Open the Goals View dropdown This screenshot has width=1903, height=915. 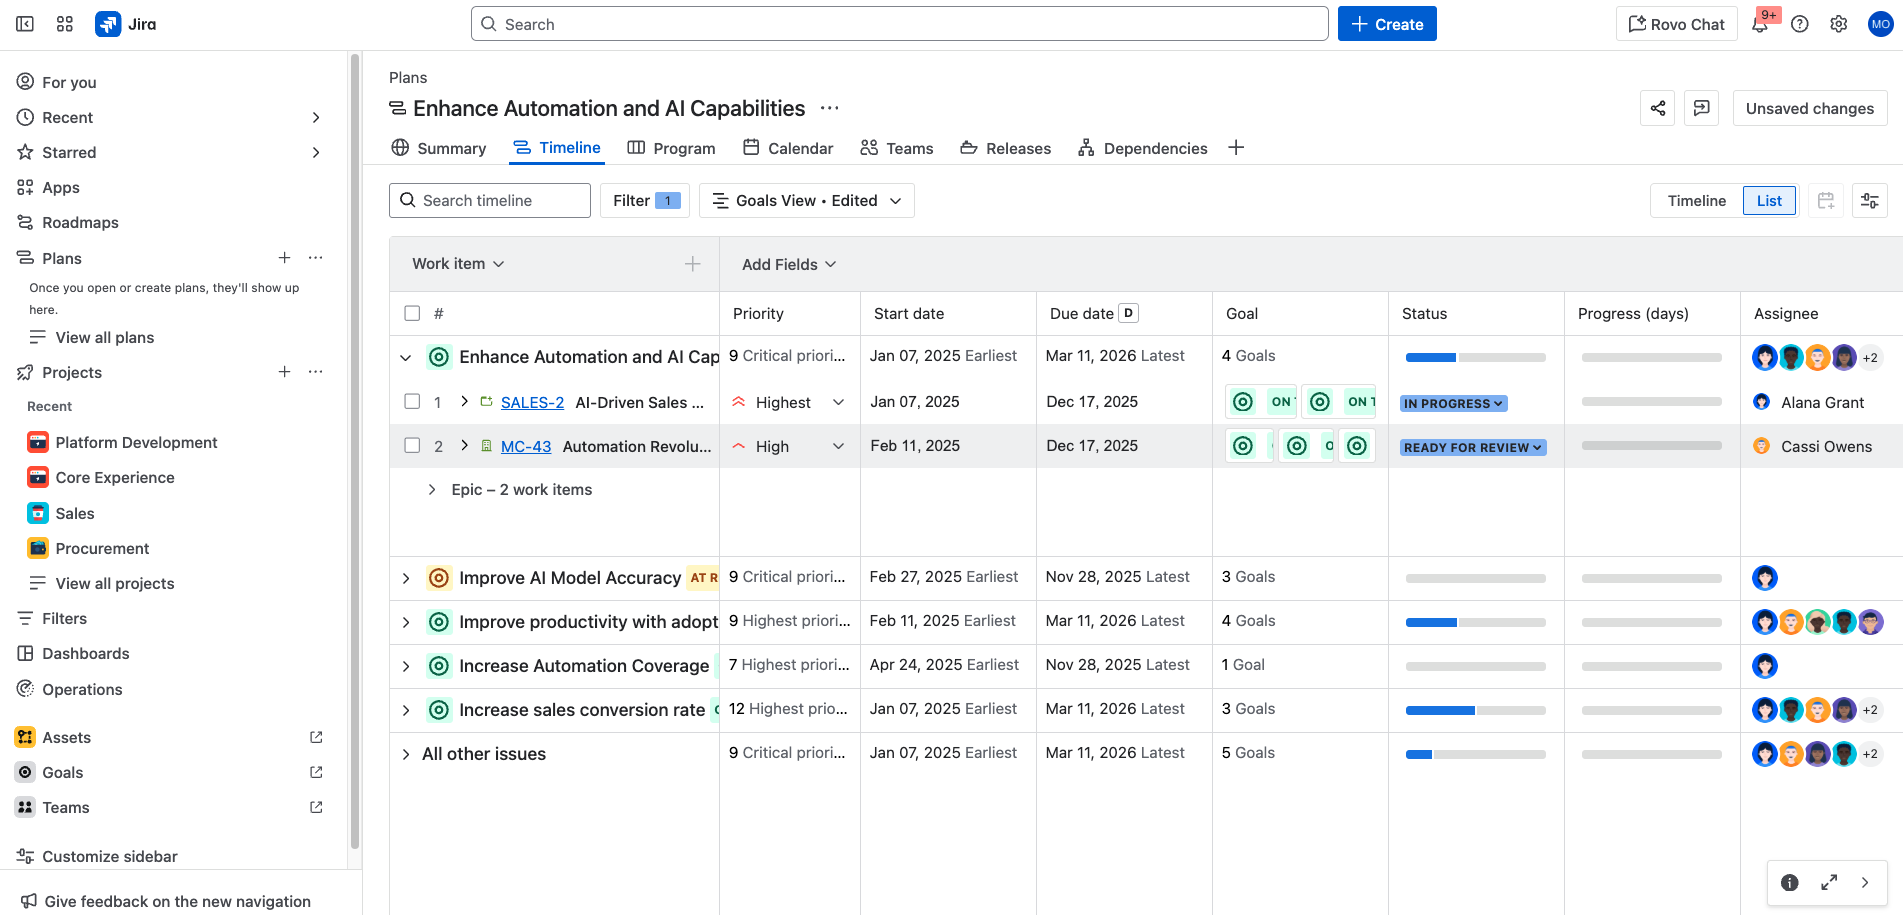tap(806, 201)
